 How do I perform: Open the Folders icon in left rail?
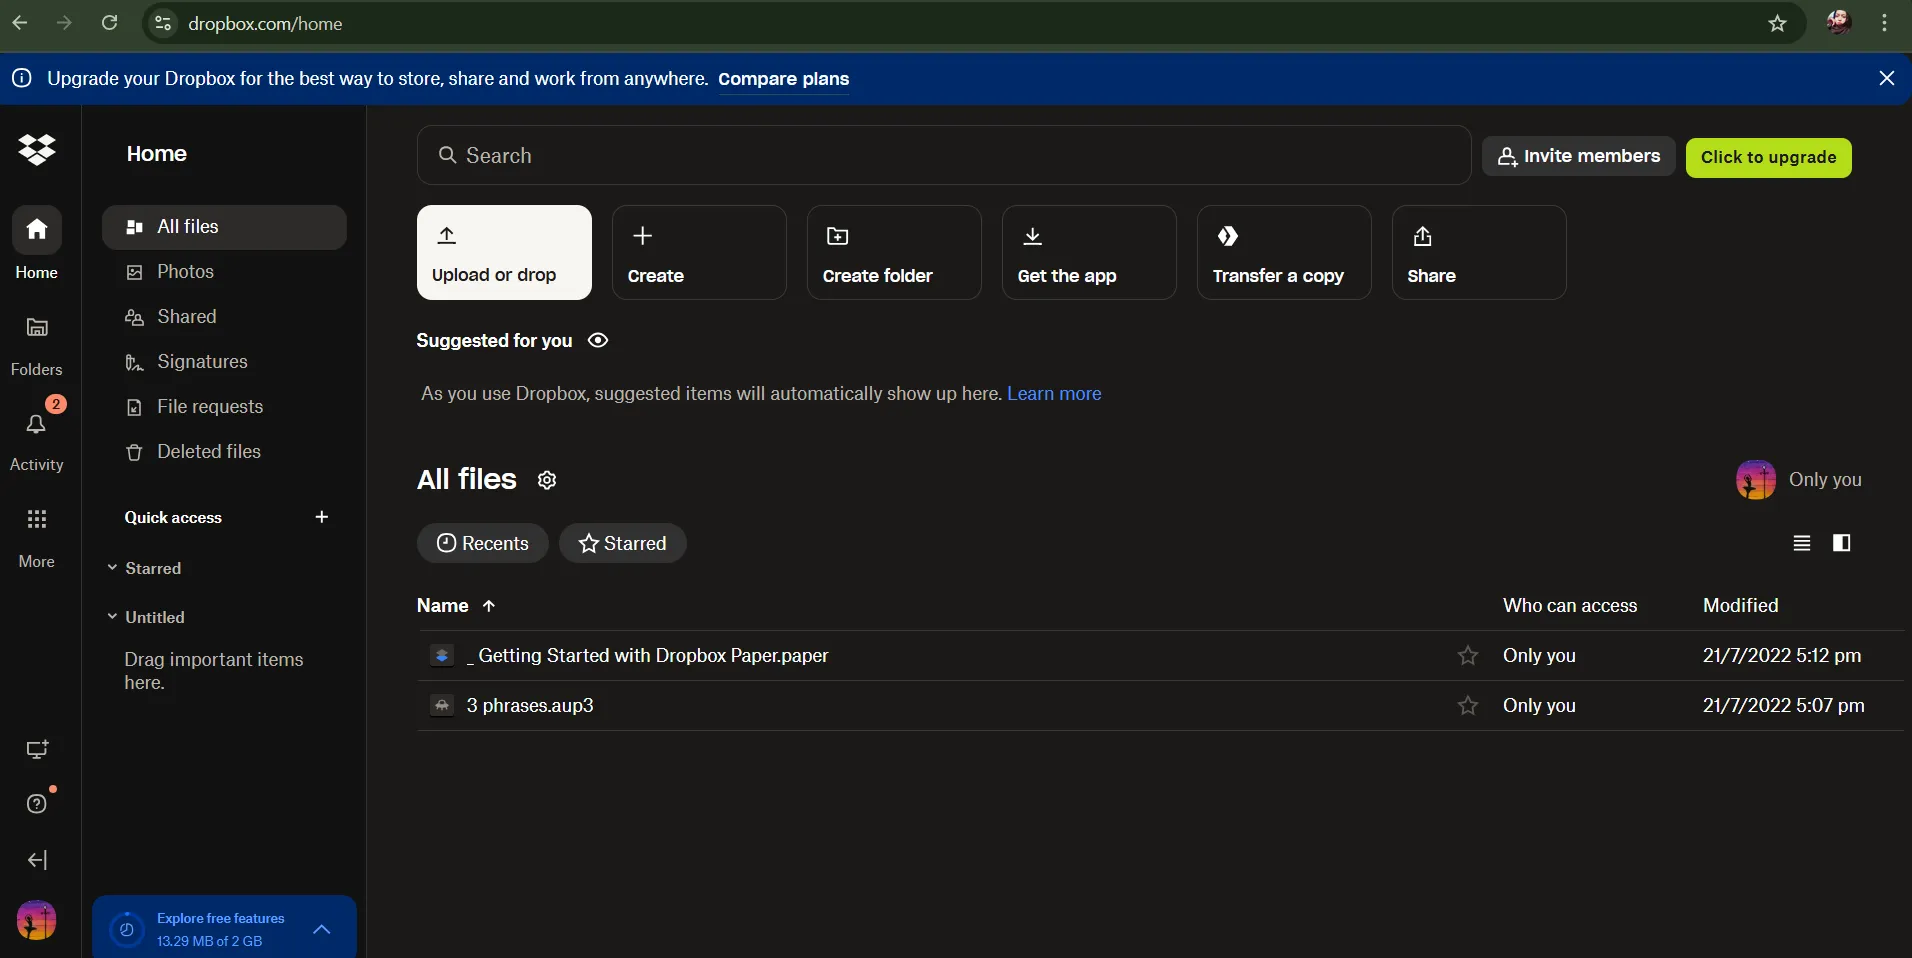(37, 327)
